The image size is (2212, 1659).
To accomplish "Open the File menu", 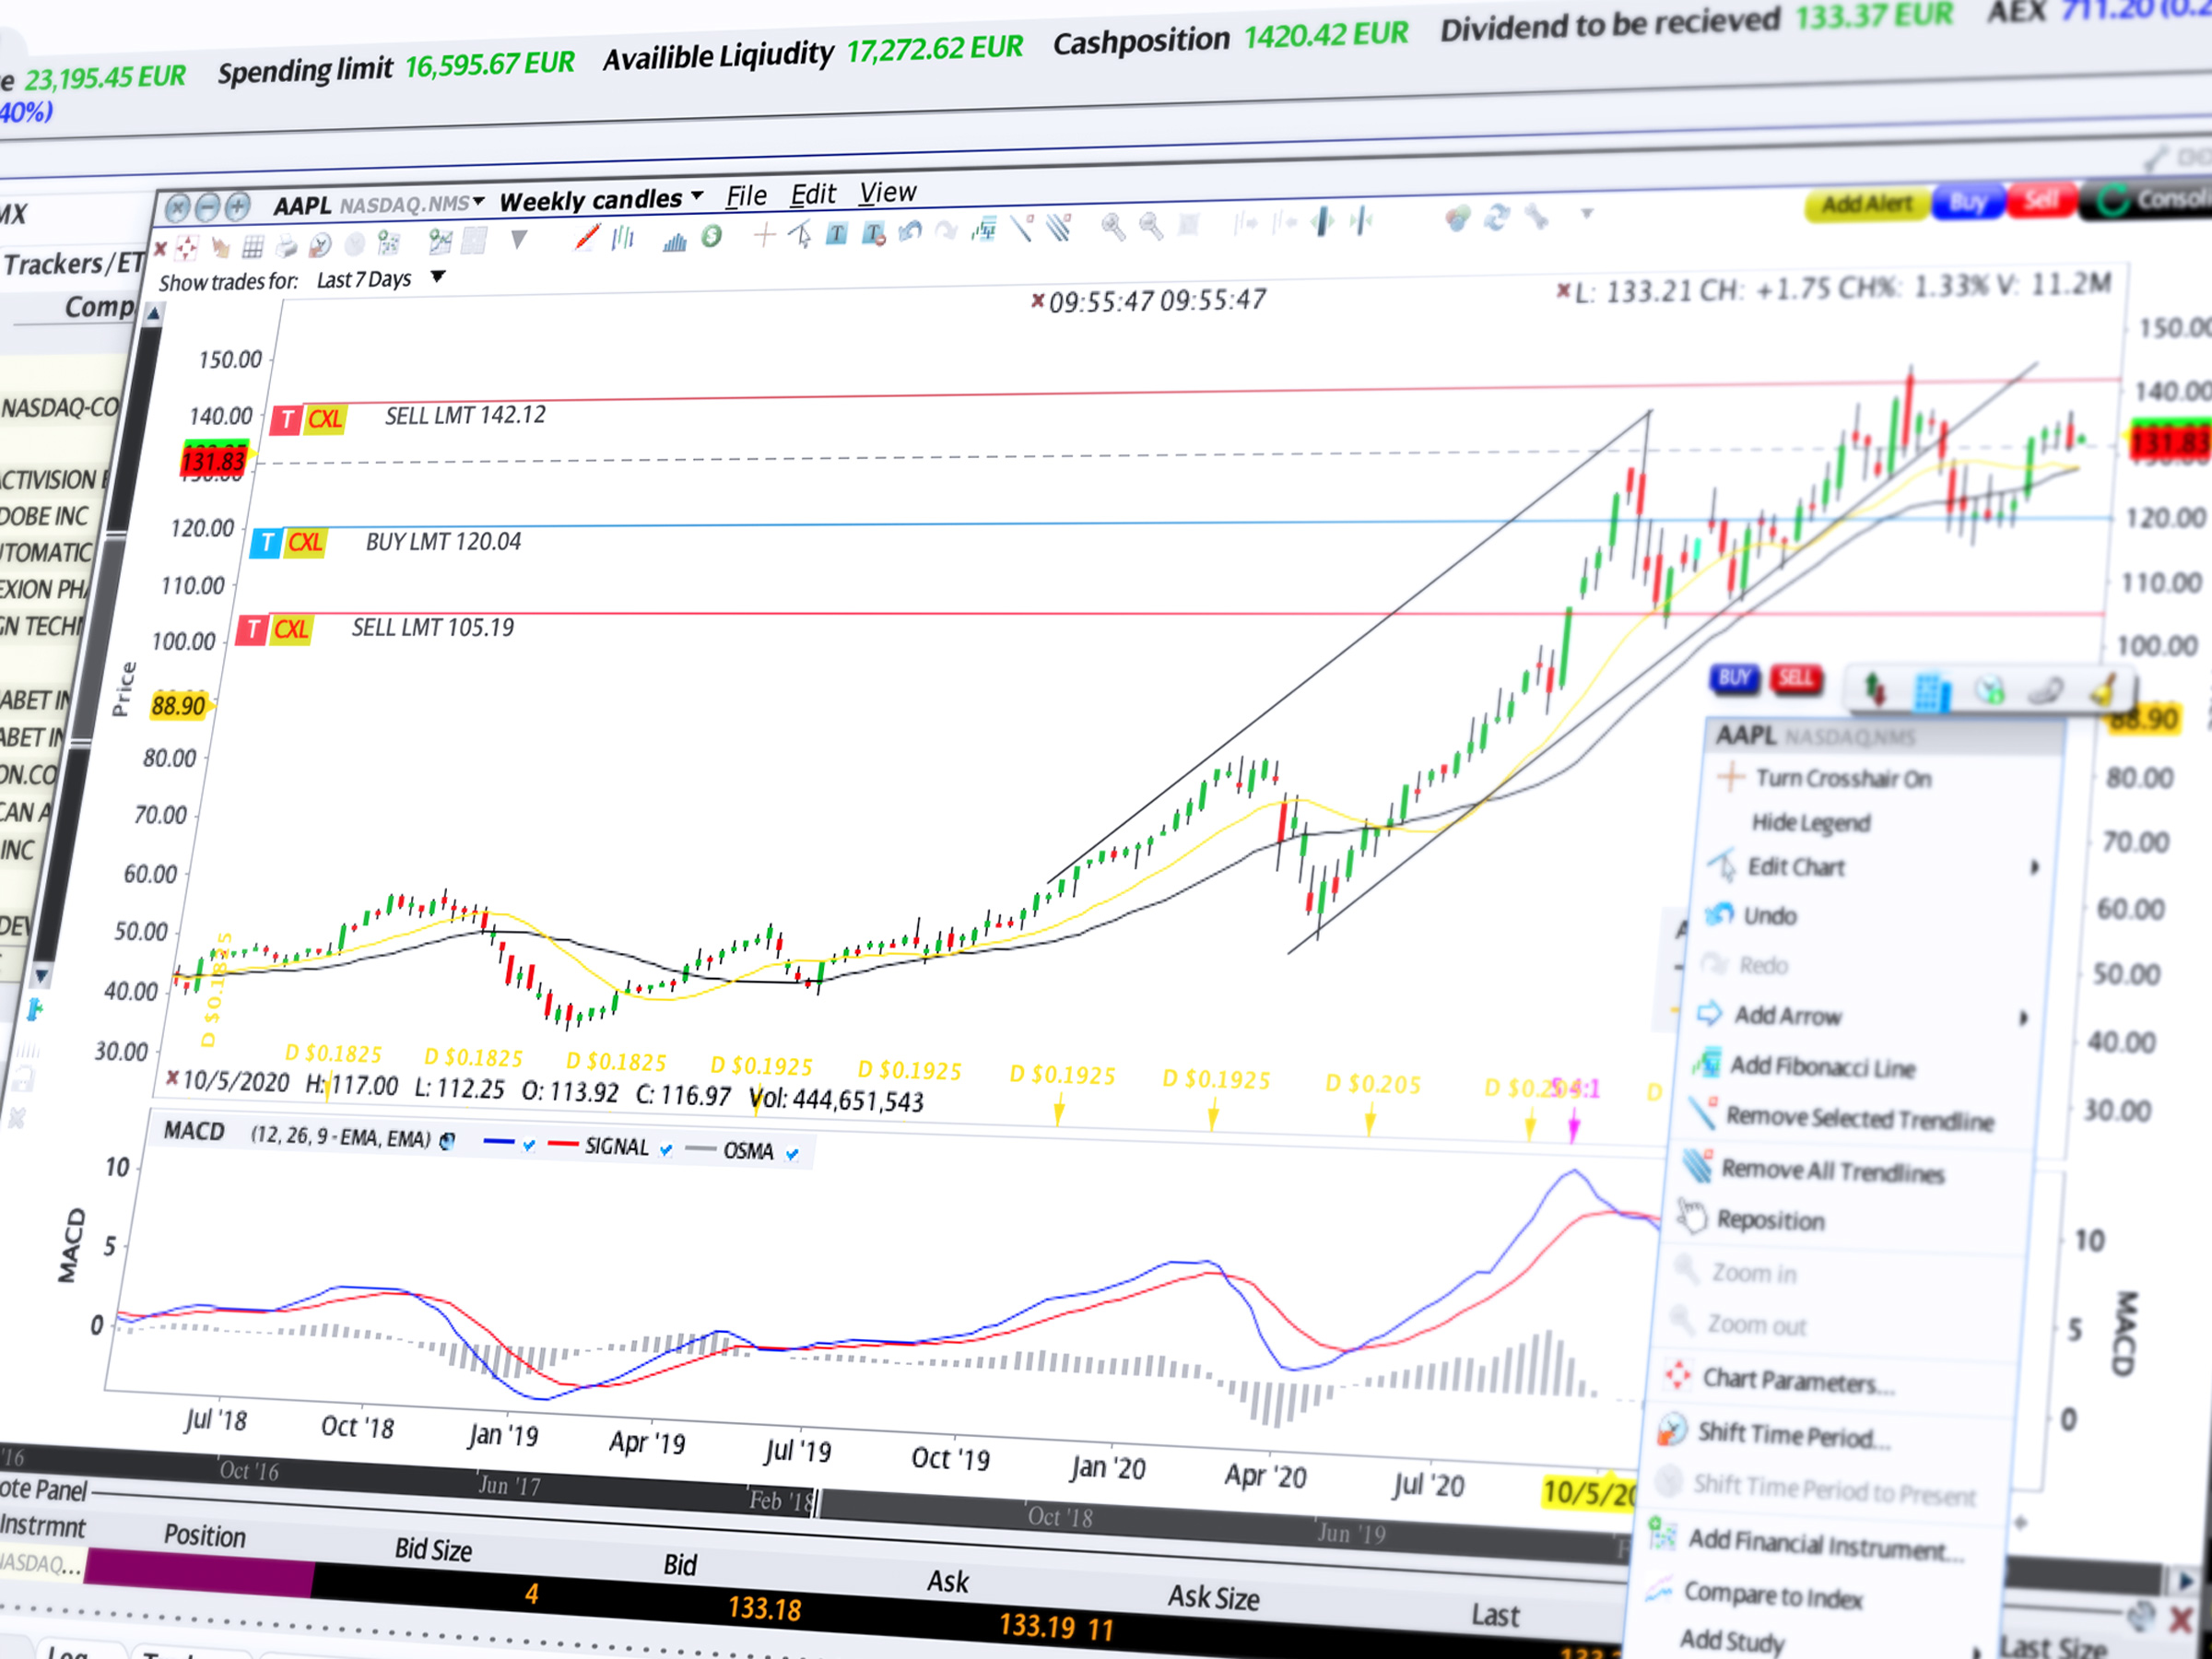I will coord(746,196).
